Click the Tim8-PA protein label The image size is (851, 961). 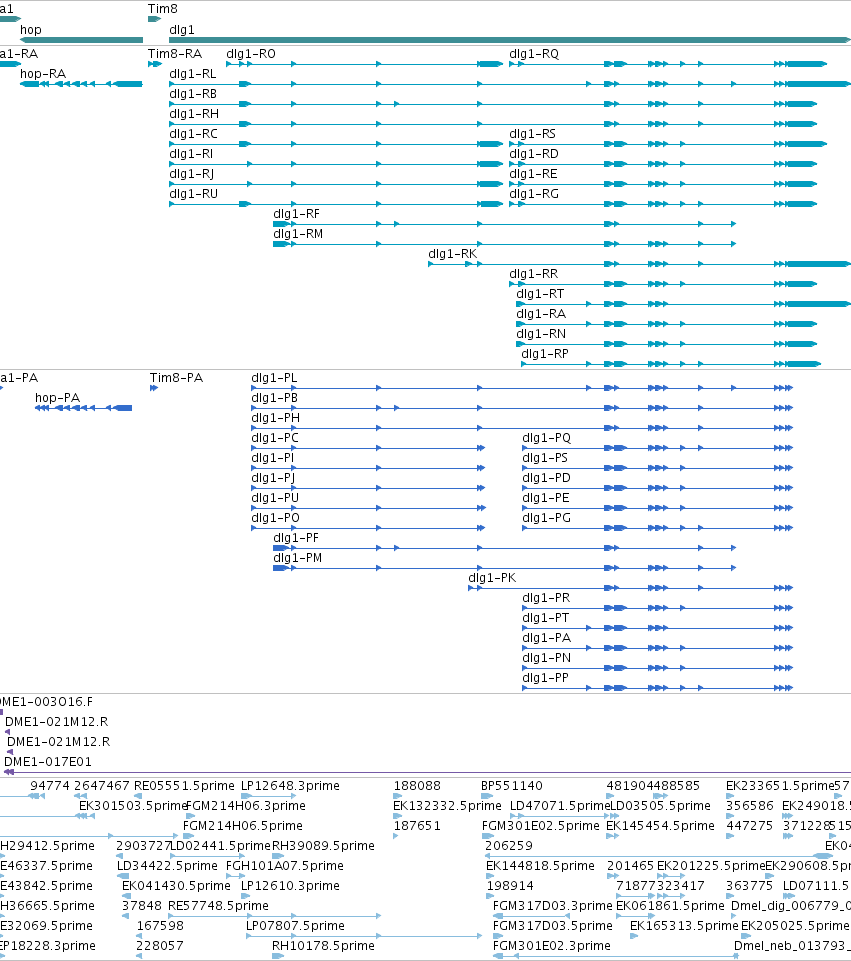point(176,378)
